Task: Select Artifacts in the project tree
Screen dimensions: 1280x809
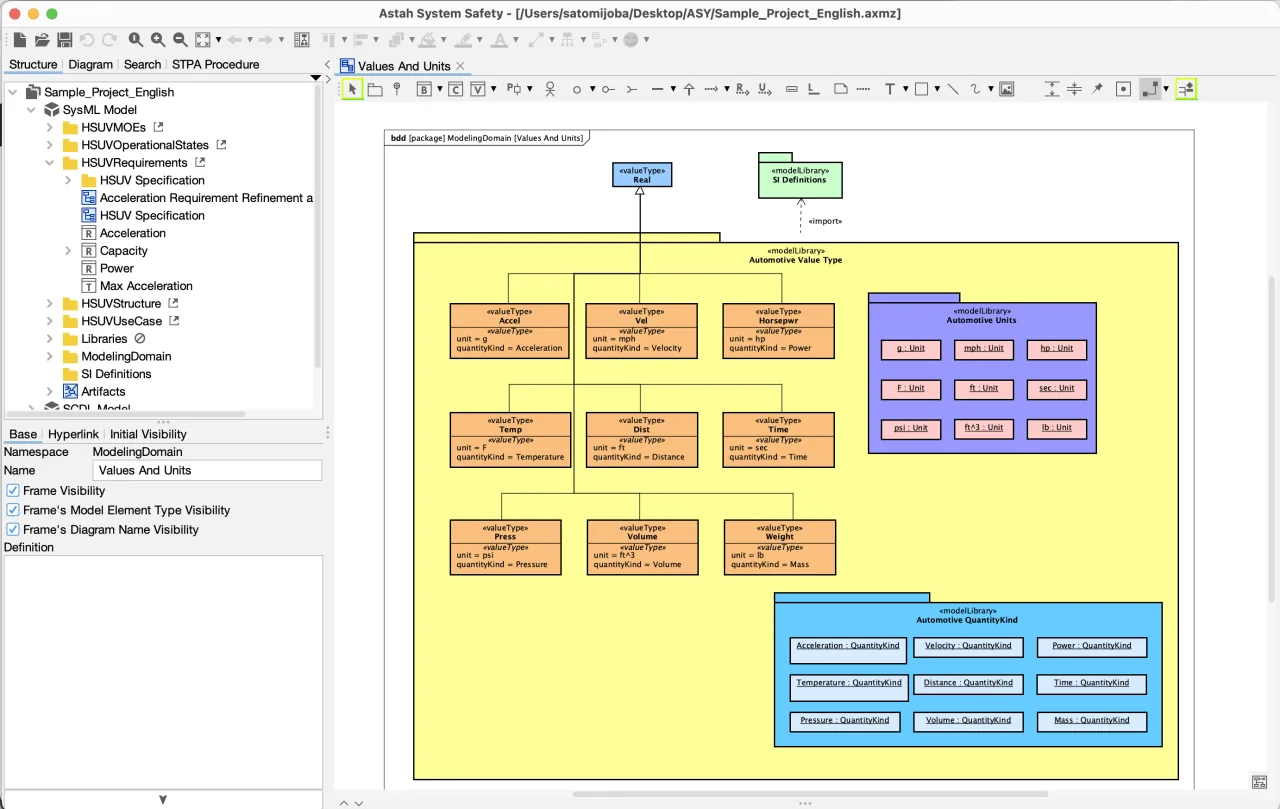Action: click(103, 391)
